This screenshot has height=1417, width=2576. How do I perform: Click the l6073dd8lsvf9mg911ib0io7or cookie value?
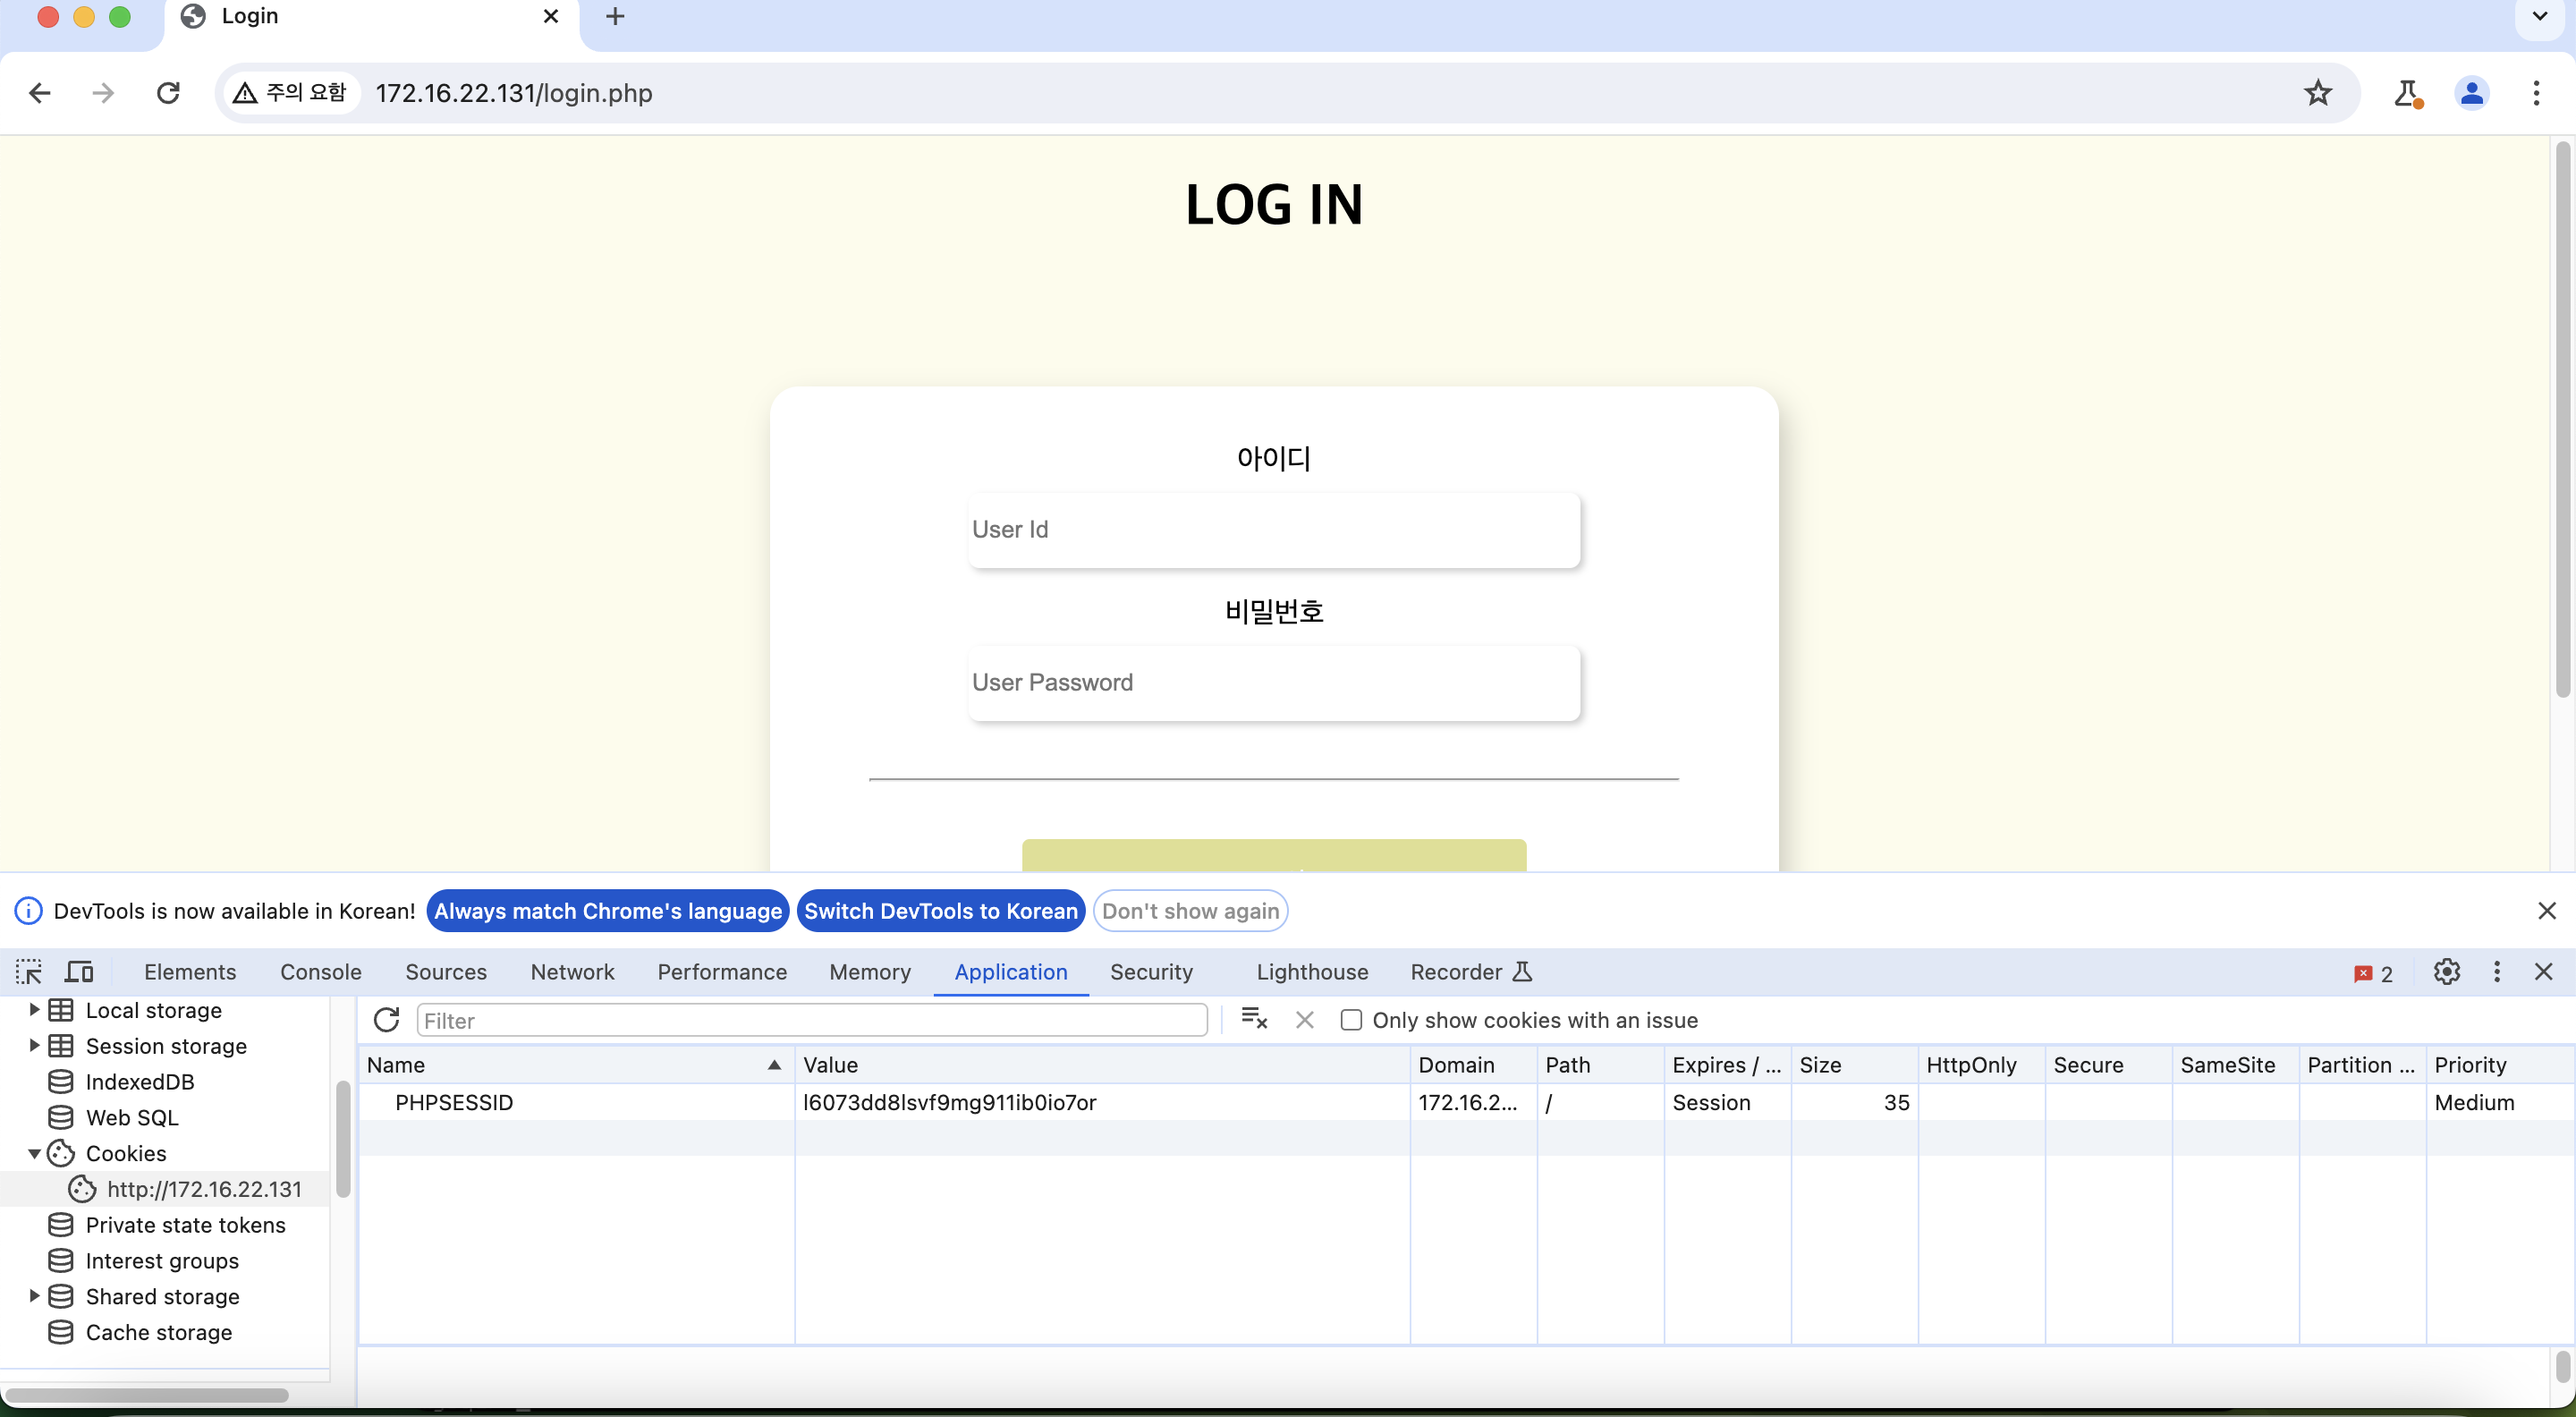pos(949,1102)
